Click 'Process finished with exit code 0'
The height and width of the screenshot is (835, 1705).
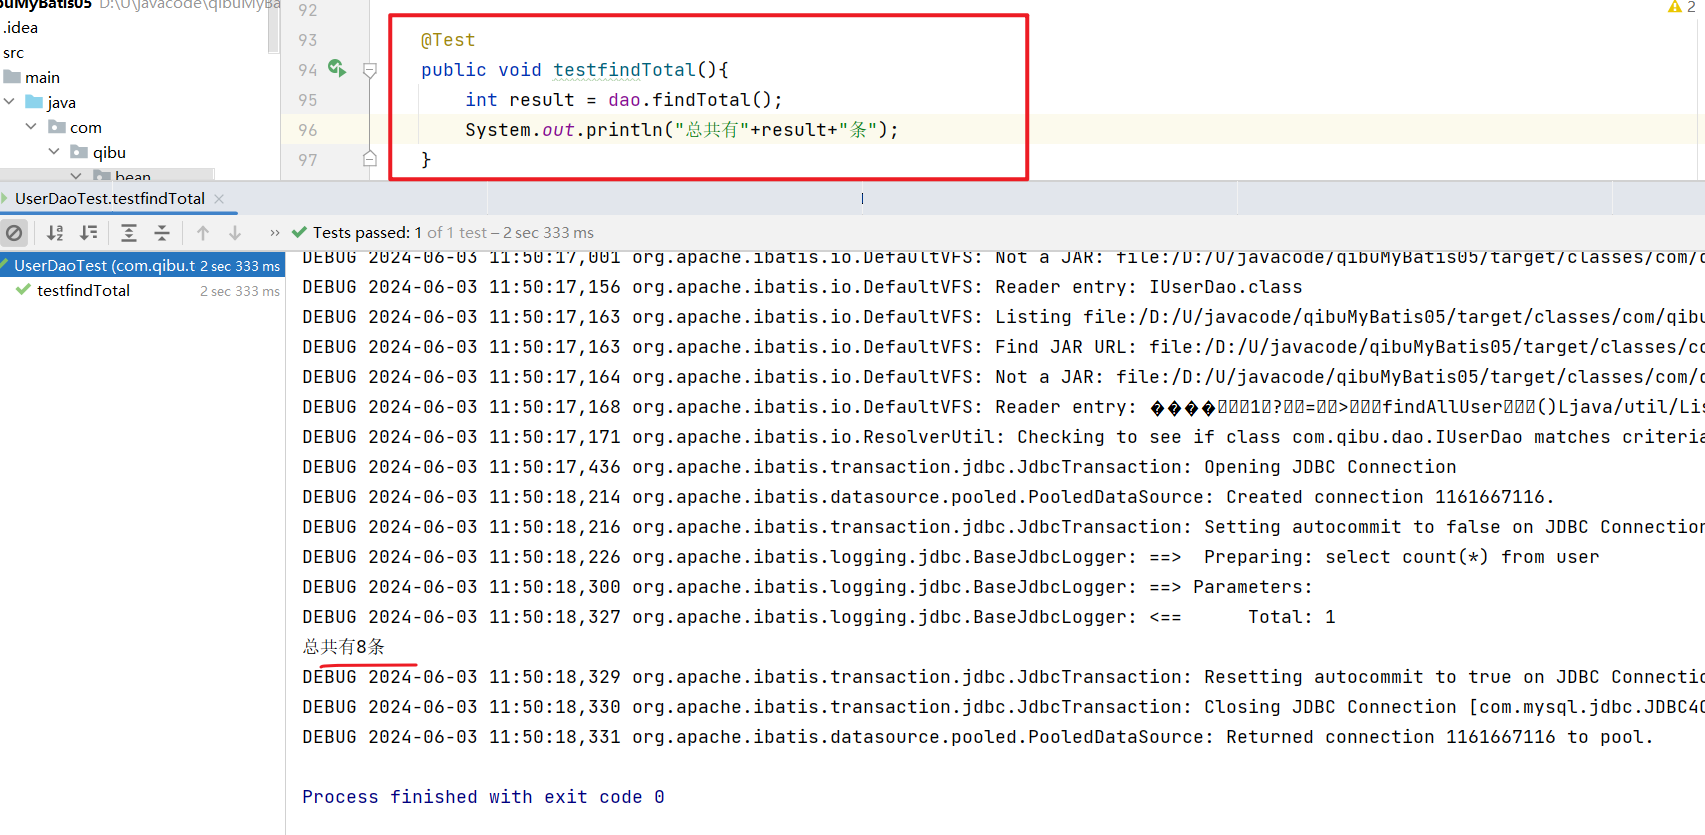coord(483,797)
